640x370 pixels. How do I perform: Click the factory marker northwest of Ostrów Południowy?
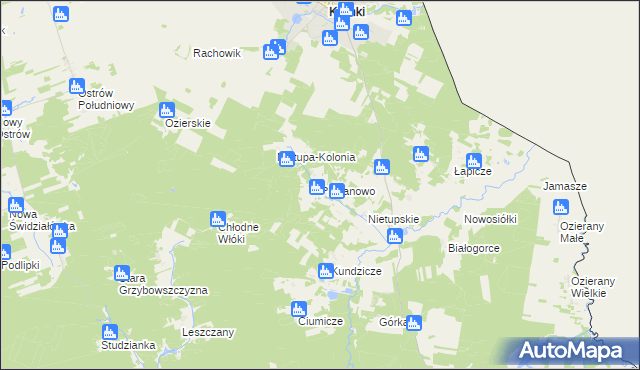coord(61,14)
